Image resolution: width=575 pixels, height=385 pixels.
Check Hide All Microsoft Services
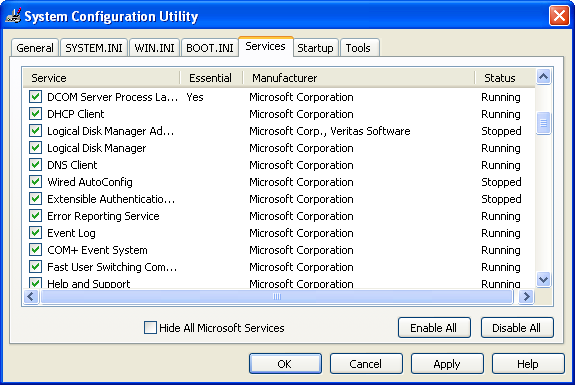tap(150, 327)
